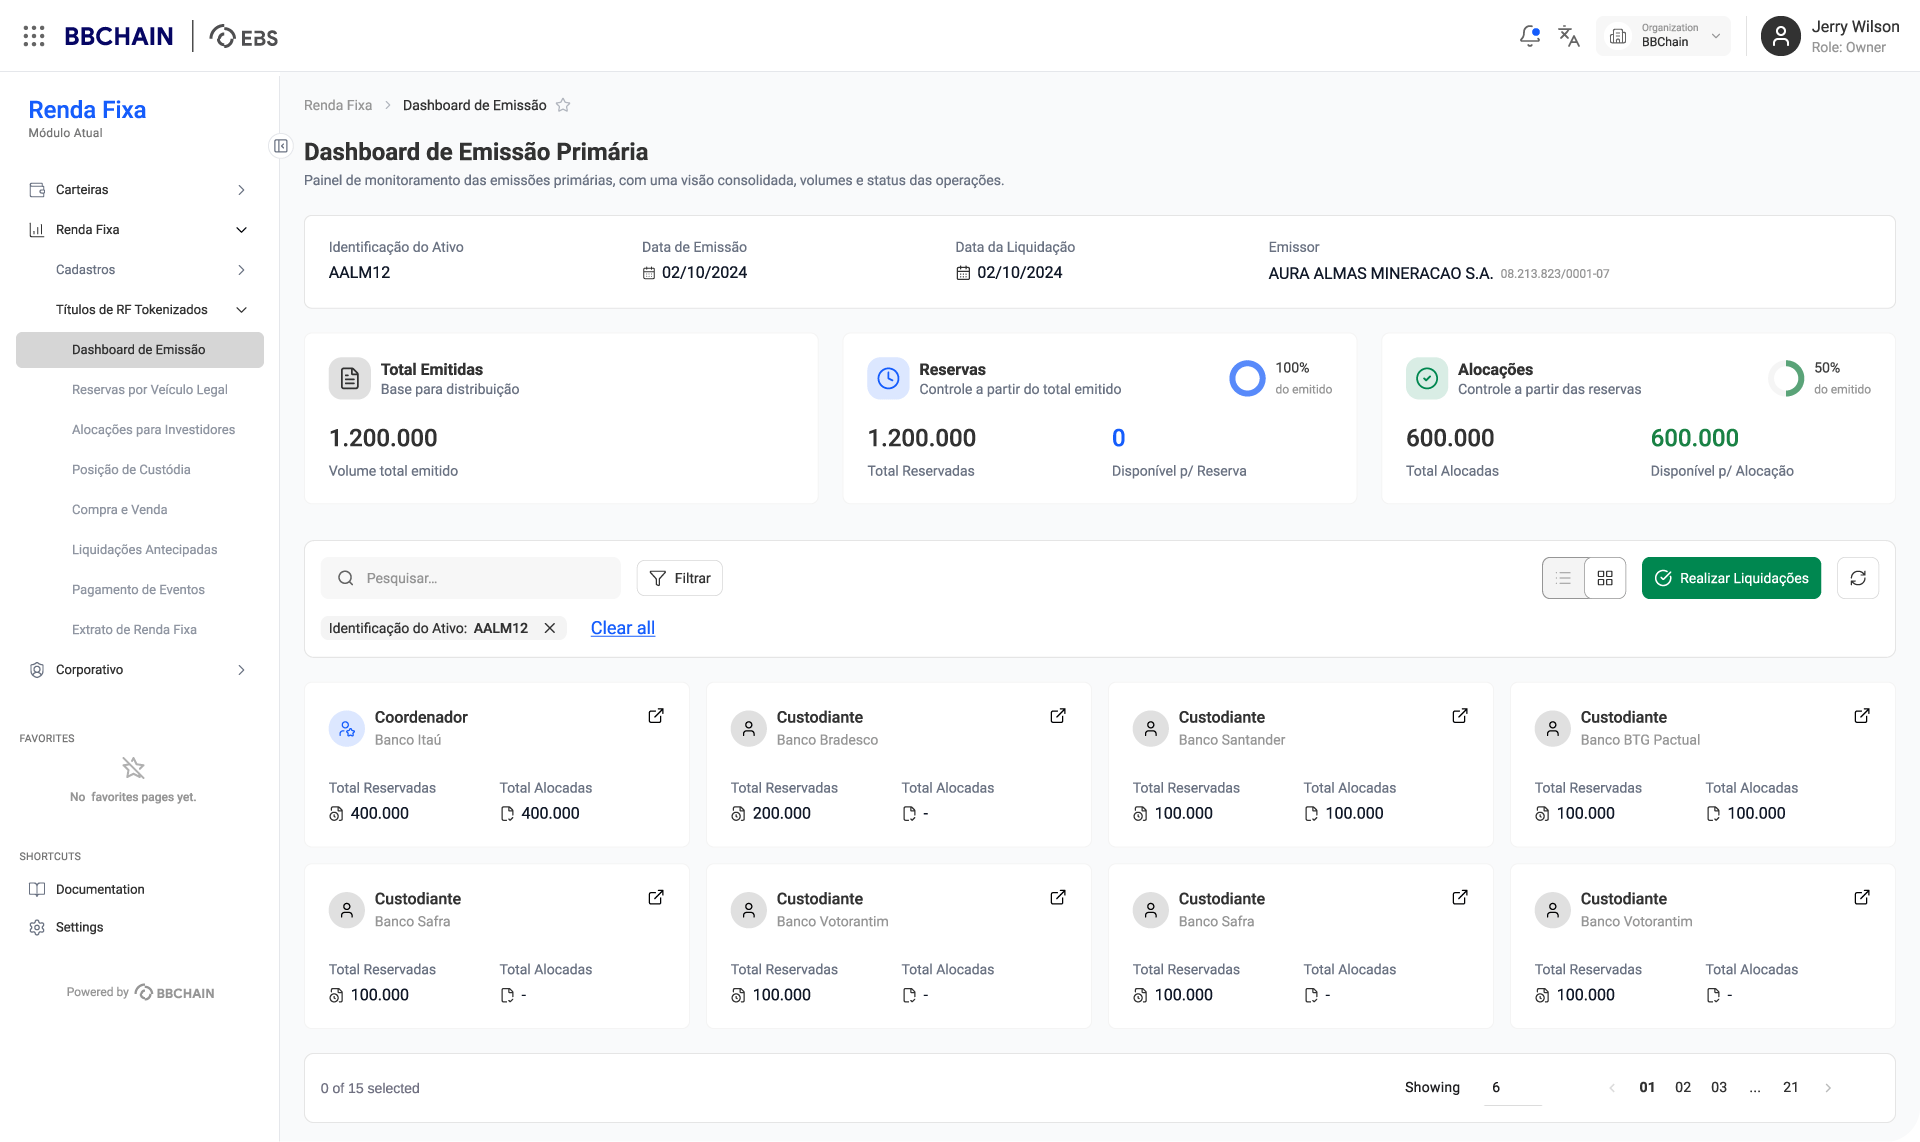Image resolution: width=1920 pixels, height=1142 pixels.
Task: Expand the Carteiras menu
Action: 140,190
